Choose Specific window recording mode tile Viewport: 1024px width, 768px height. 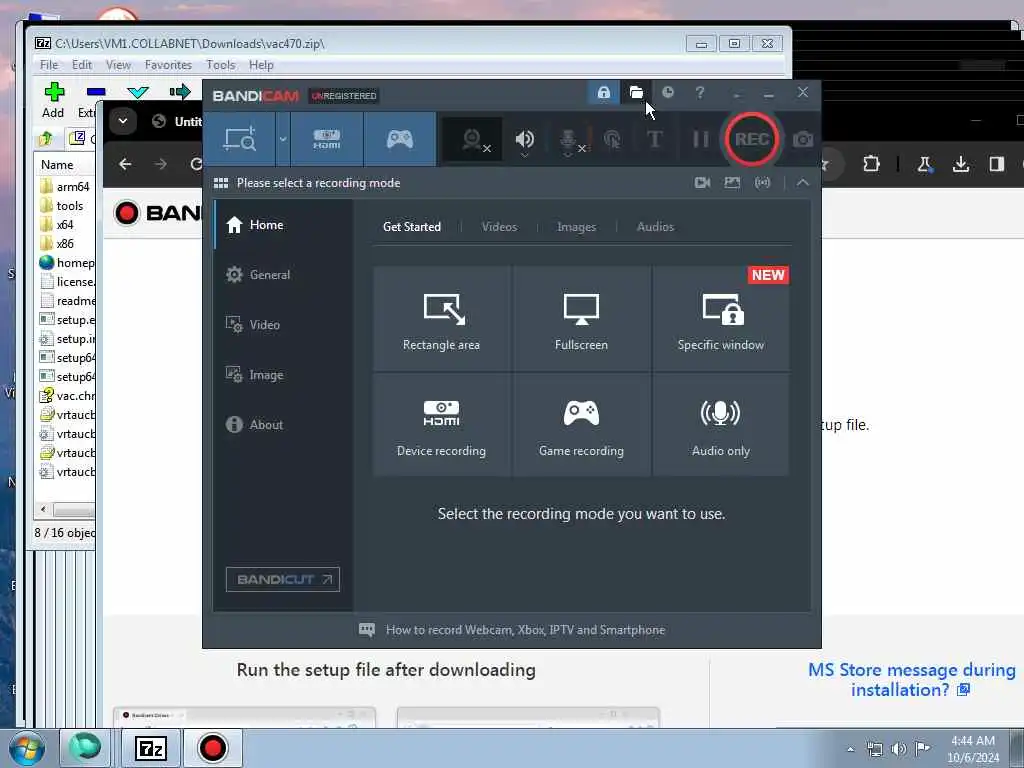pos(721,319)
